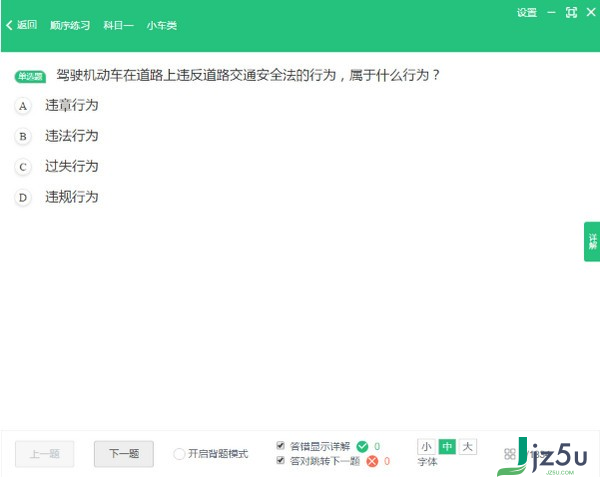Open 顺序练习 in the header
Image resolution: width=600 pixels, height=477 pixels.
[x=70, y=25]
